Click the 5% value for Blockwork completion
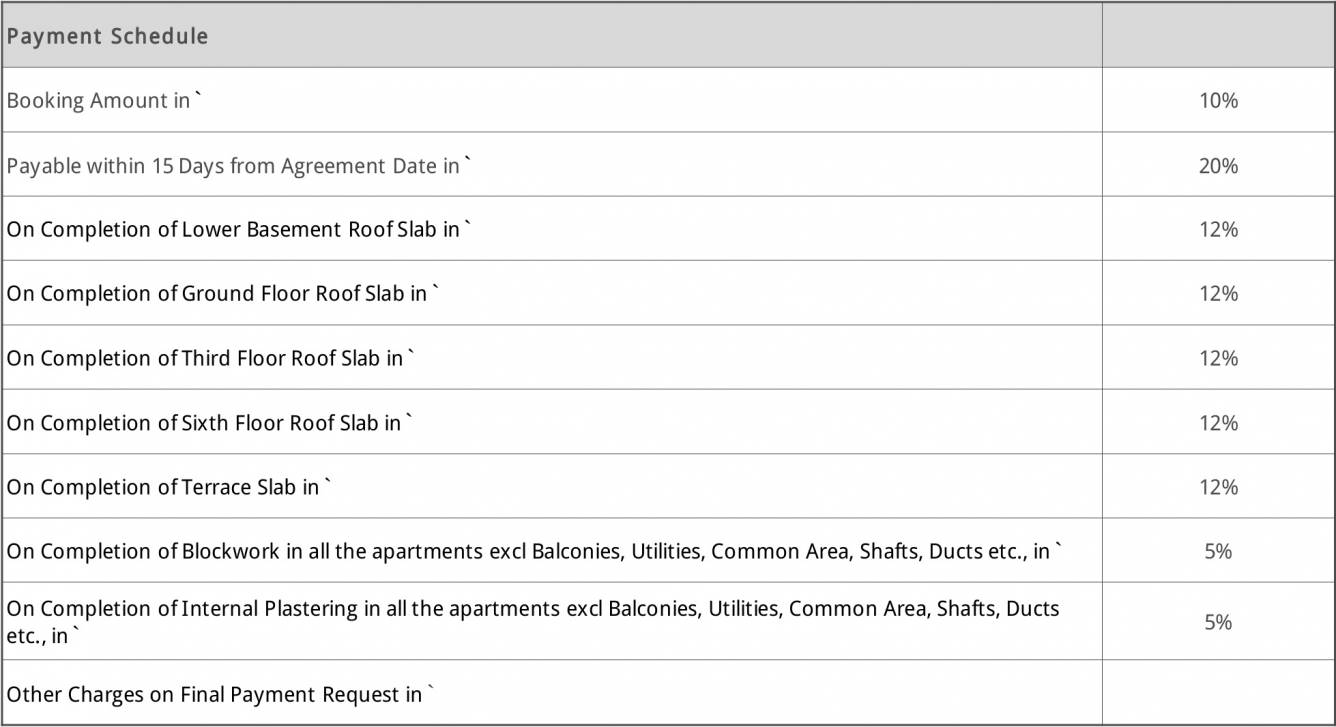Screen dimensions: 1336x727 [1218, 551]
